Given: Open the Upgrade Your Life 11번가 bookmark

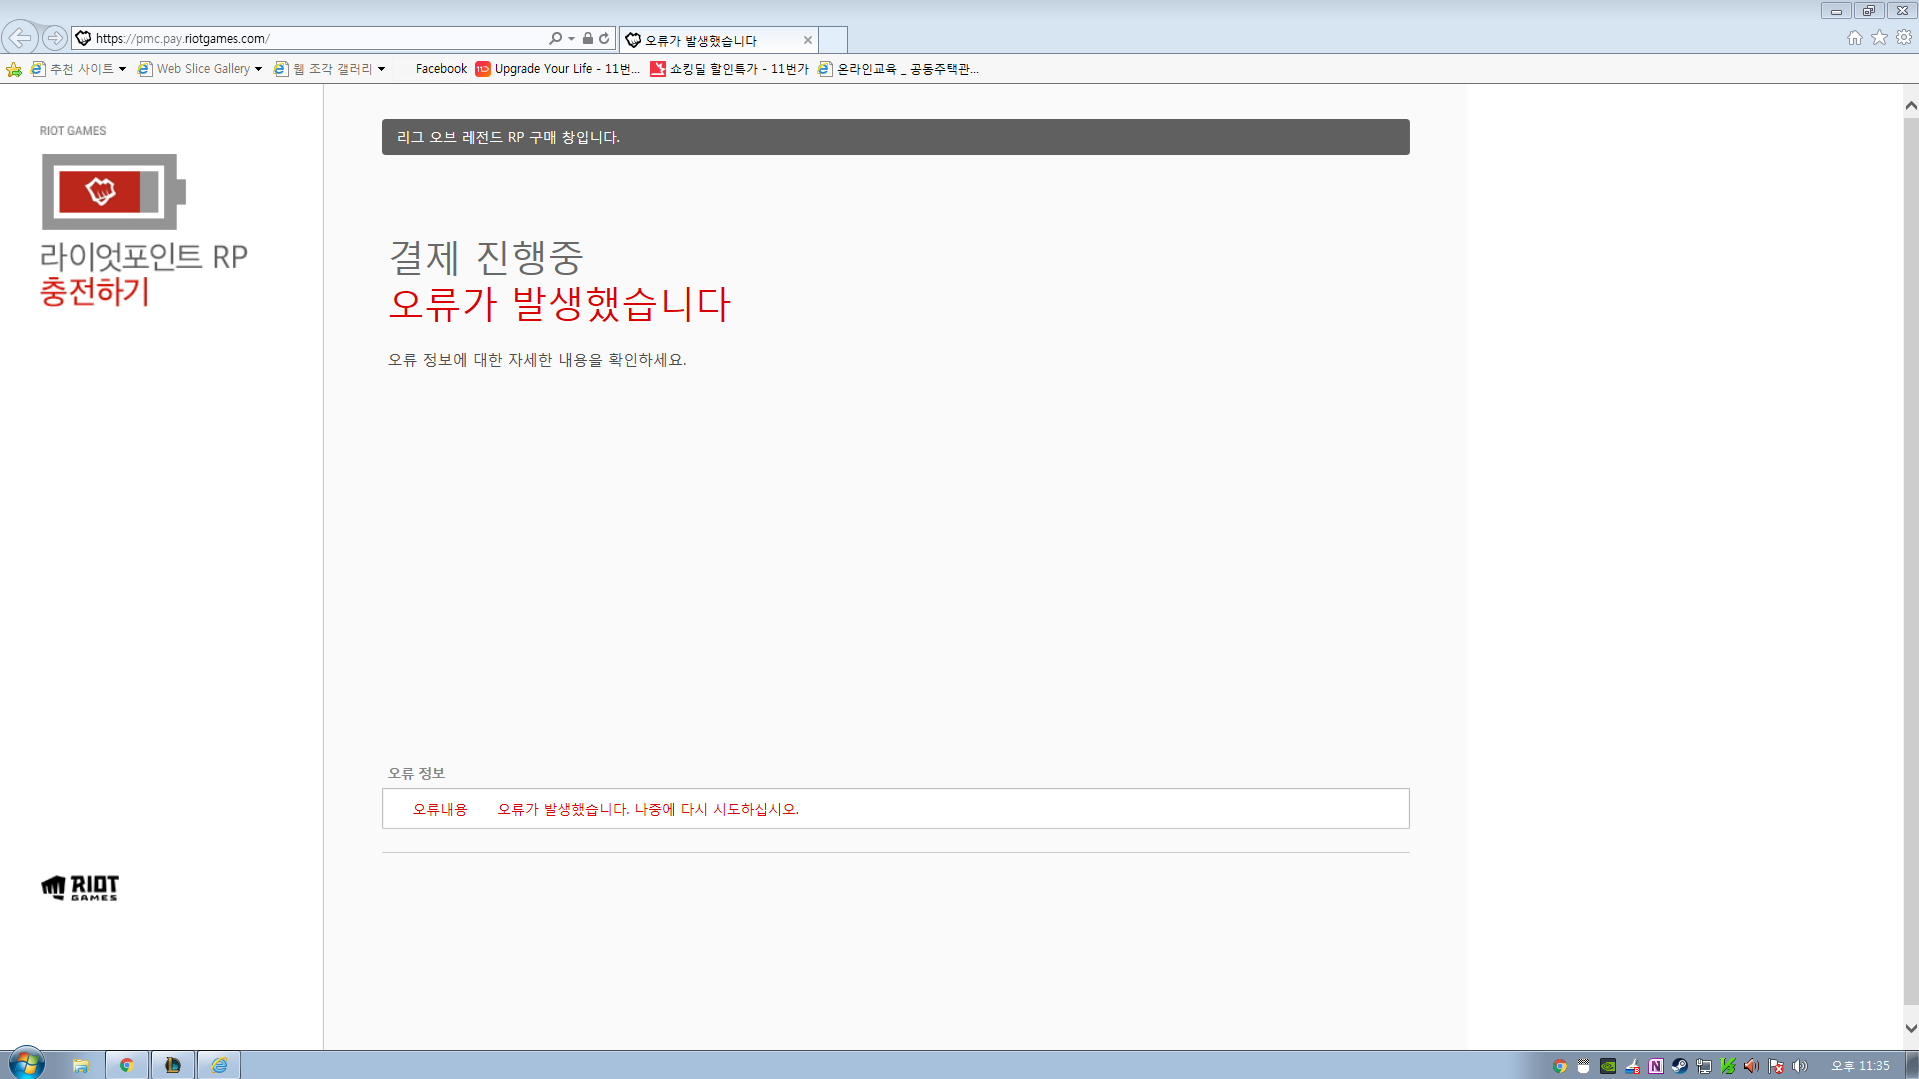Looking at the screenshot, I should click(x=557, y=69).
